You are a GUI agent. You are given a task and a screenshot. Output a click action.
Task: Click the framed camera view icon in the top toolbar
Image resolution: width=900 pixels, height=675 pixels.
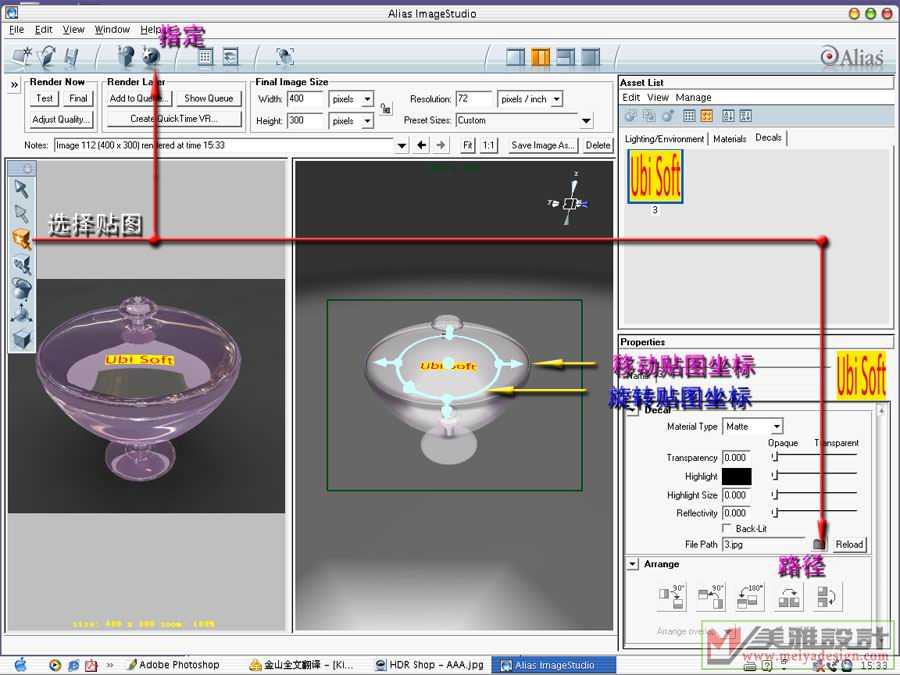[x=285, y=56]
